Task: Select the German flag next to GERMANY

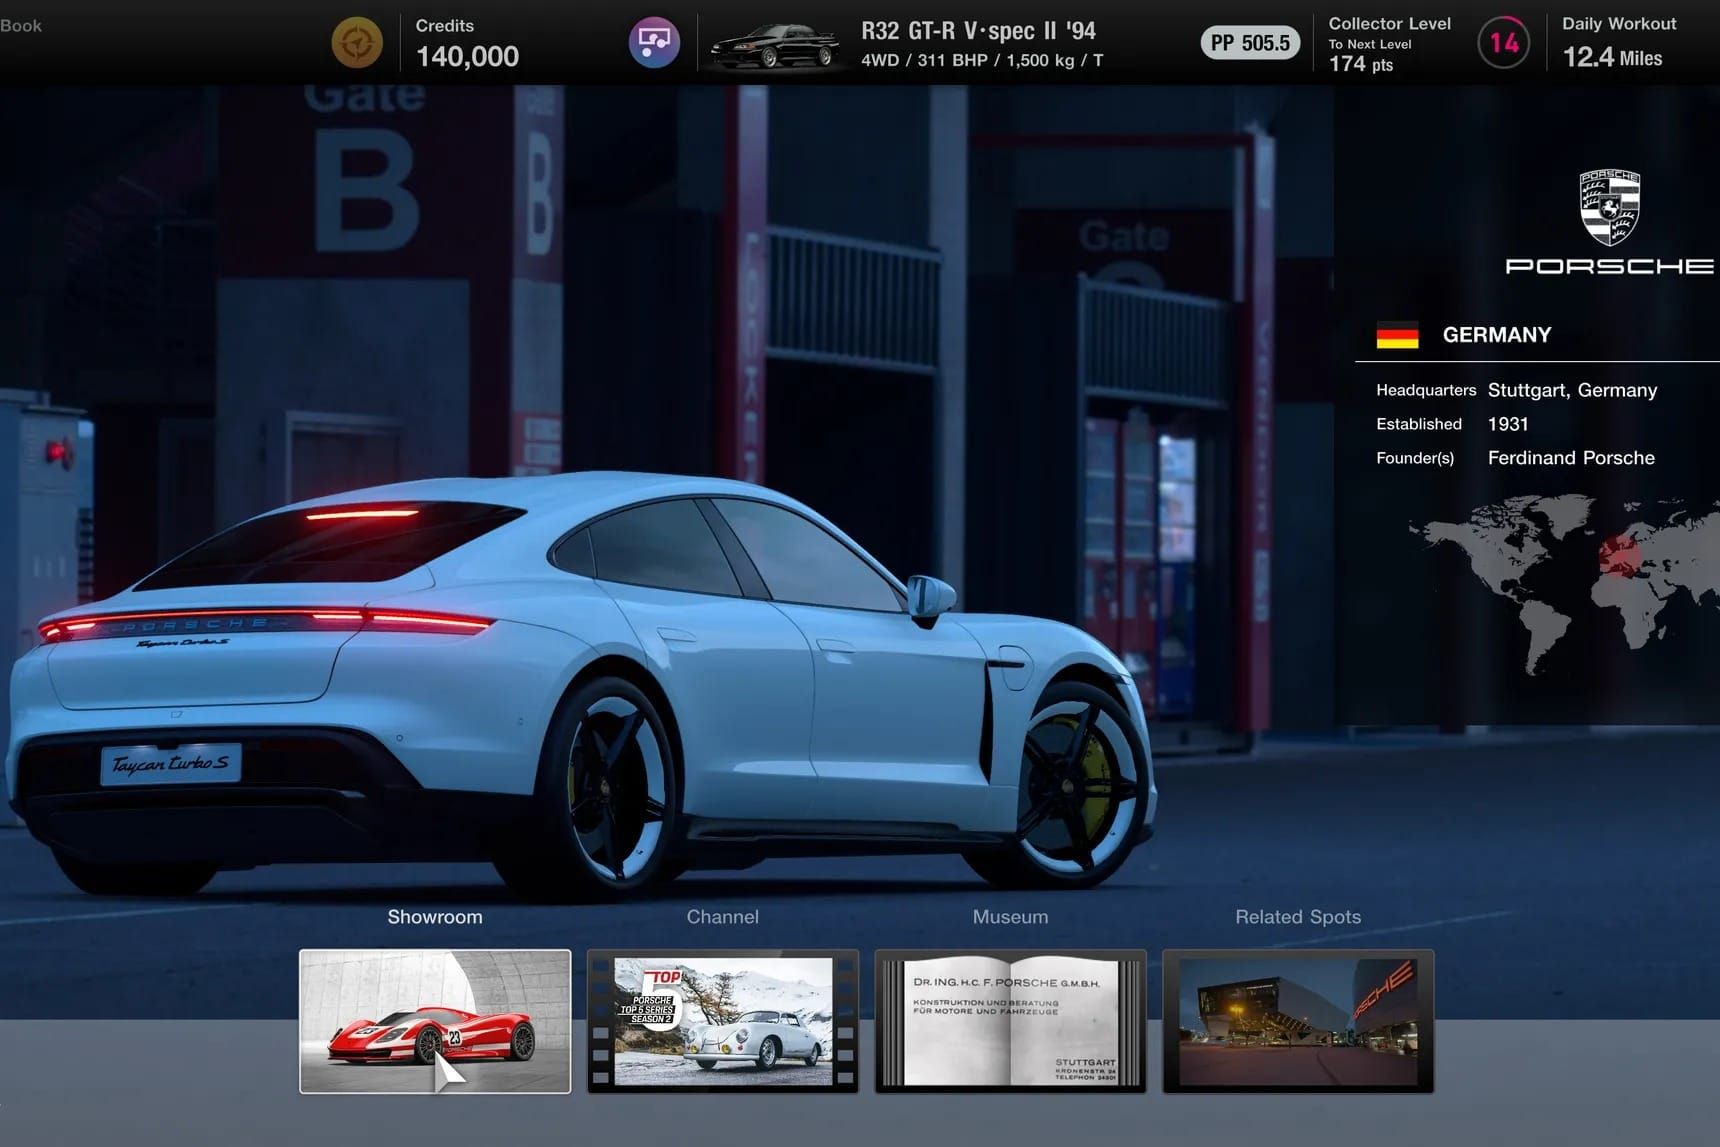Action: (x=1398, y=334)
